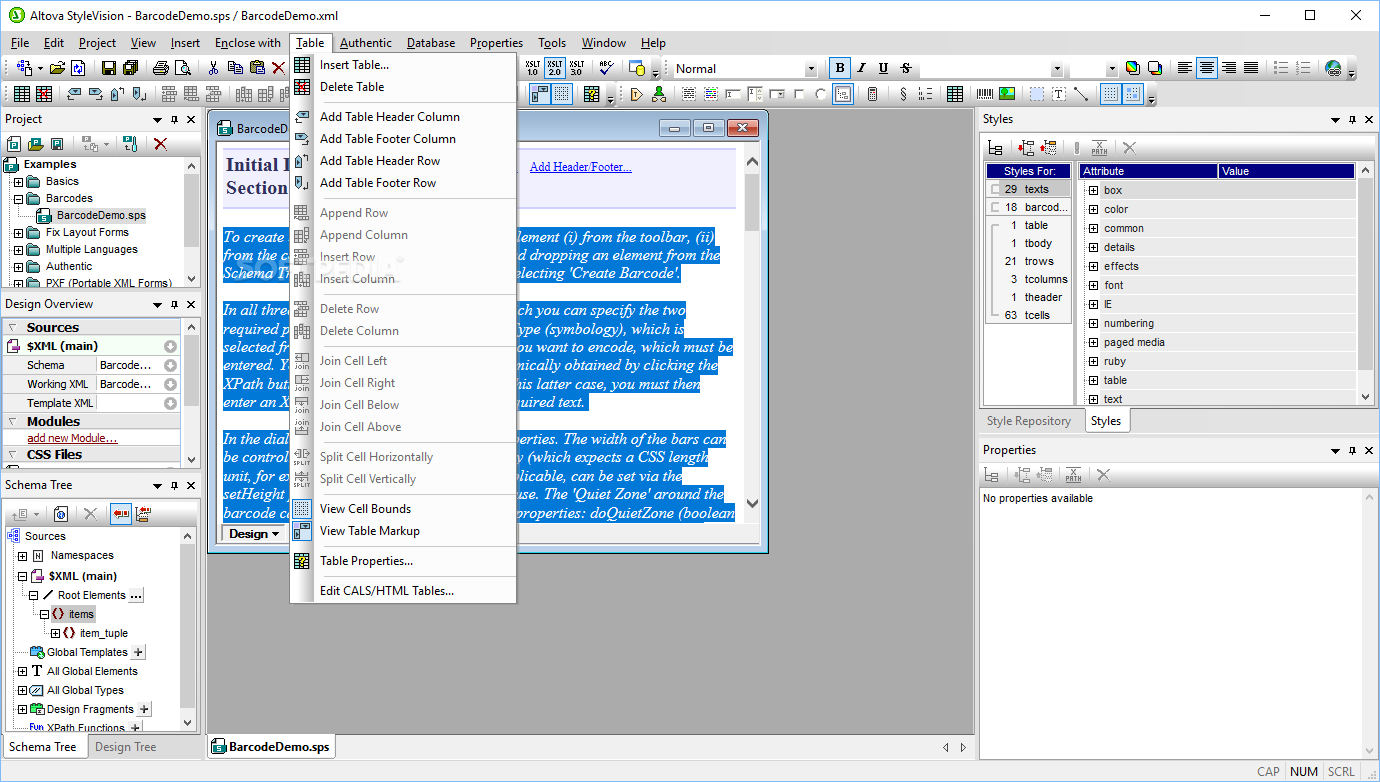Click the hyperlink globe icon
The height and width of the screenshot is (782, 1380).
pyautogui.click(x=1333, y=68)
